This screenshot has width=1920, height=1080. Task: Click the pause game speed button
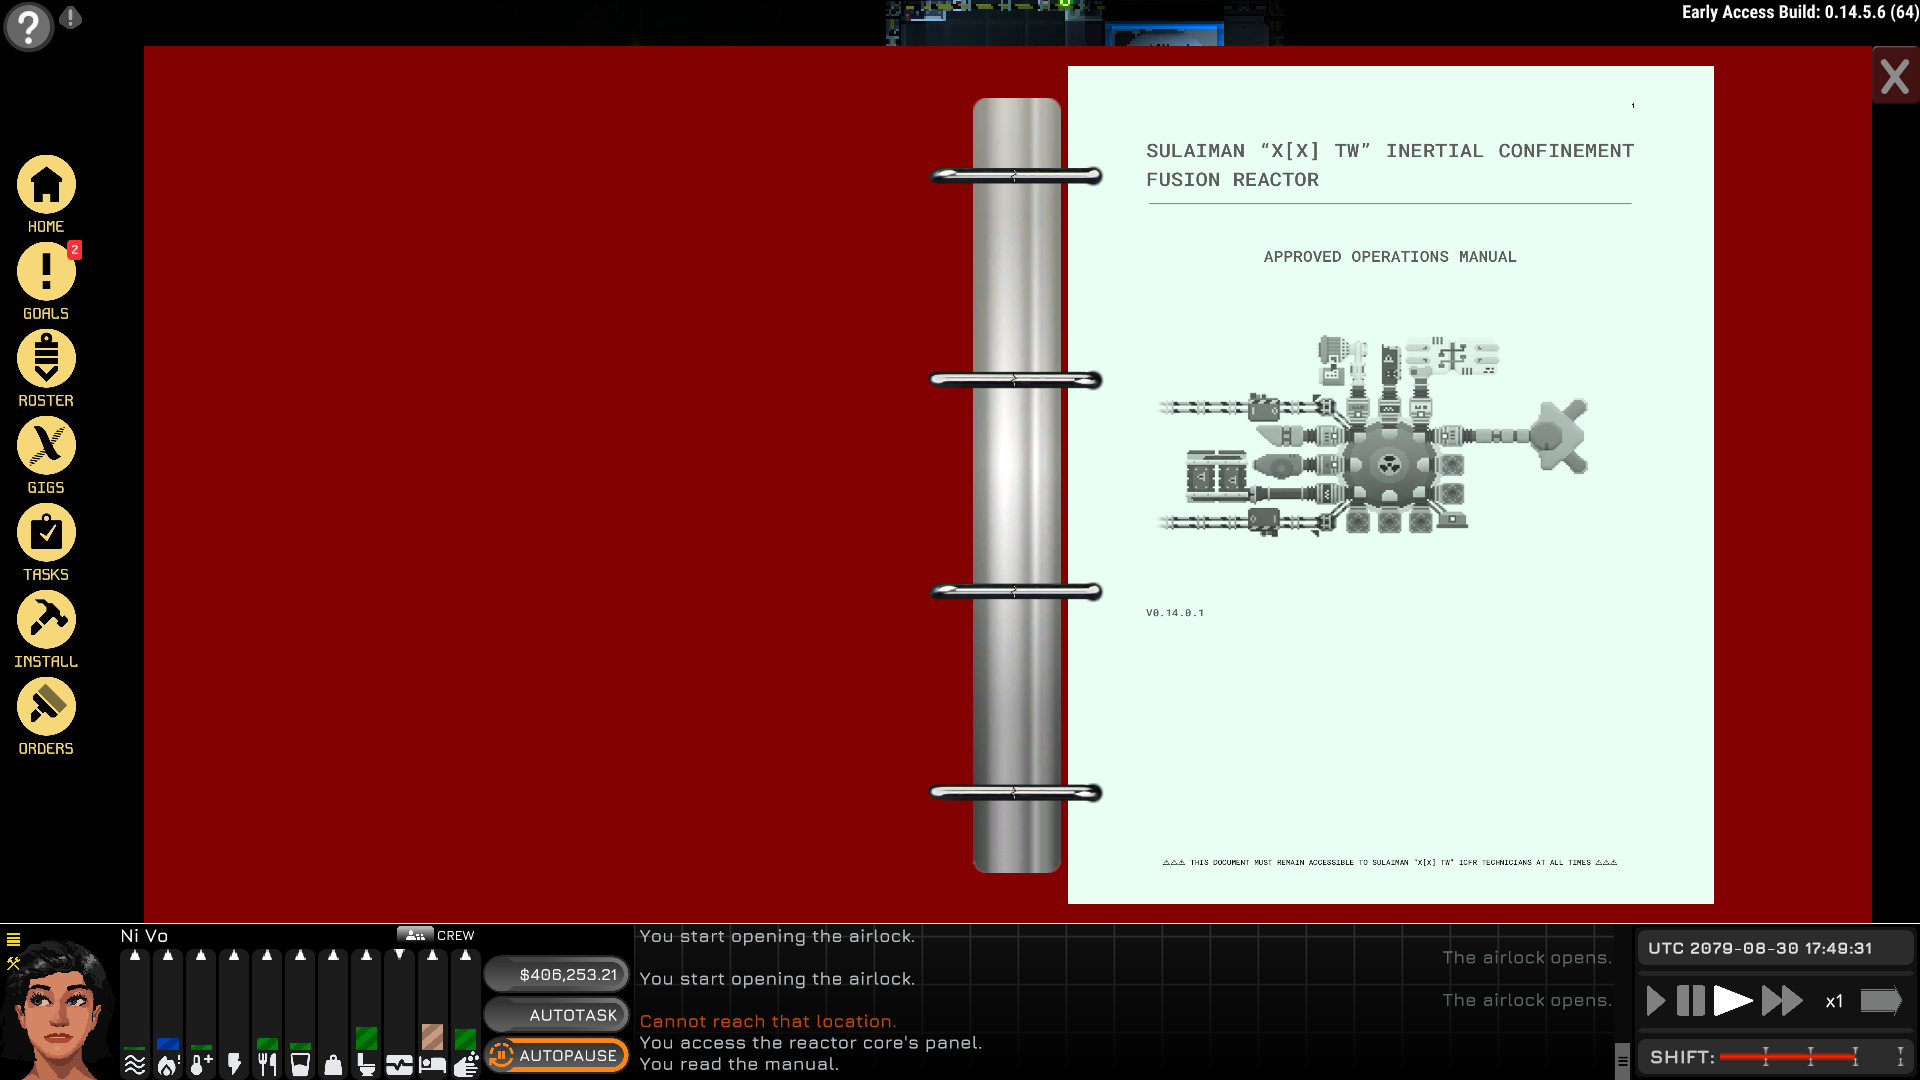pyautogui.click(x=1690, y=1001)
